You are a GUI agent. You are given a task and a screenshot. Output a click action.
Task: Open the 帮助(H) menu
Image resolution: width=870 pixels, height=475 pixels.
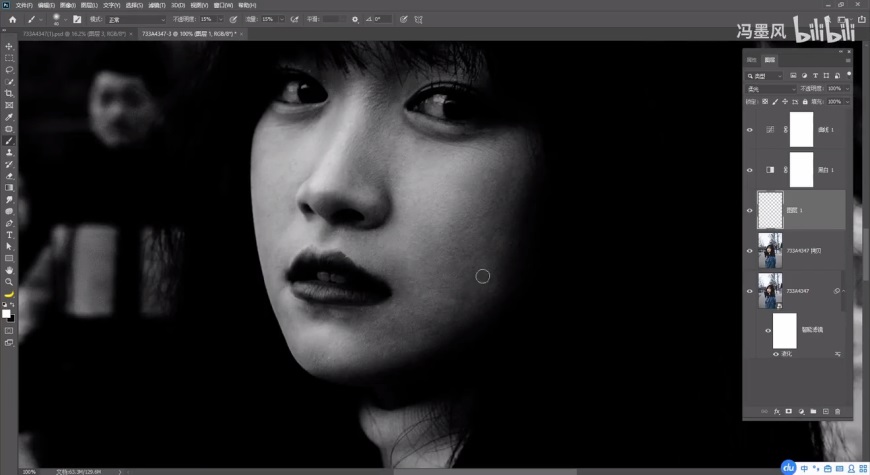[x=247, y=5]
